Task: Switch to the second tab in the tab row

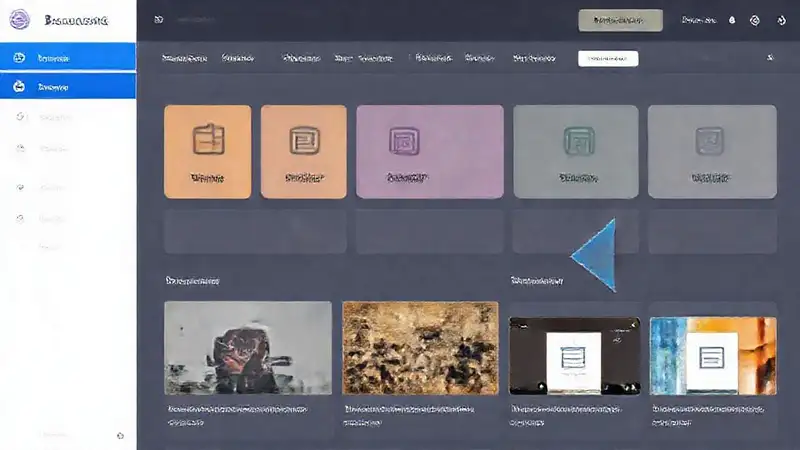Action: [x=238, y=58]
